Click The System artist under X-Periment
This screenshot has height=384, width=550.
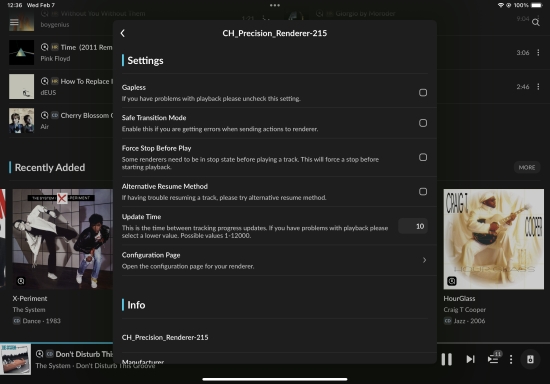[29, 310]
